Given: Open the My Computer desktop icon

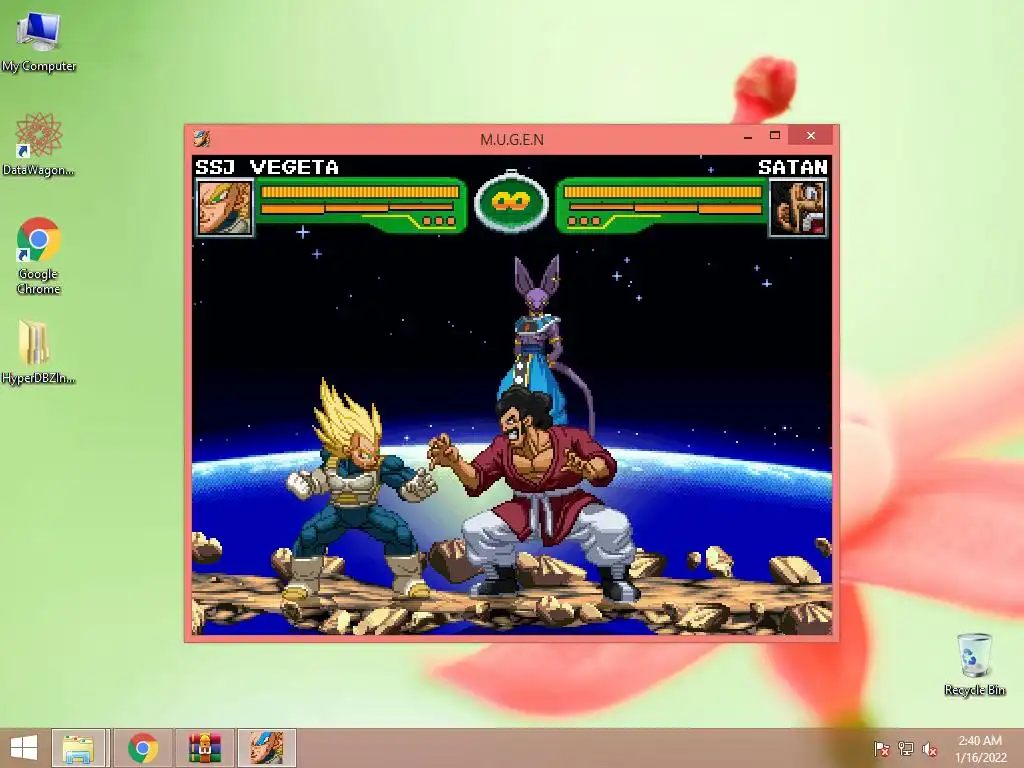Looking at the screenshot, I should [39, 40].
